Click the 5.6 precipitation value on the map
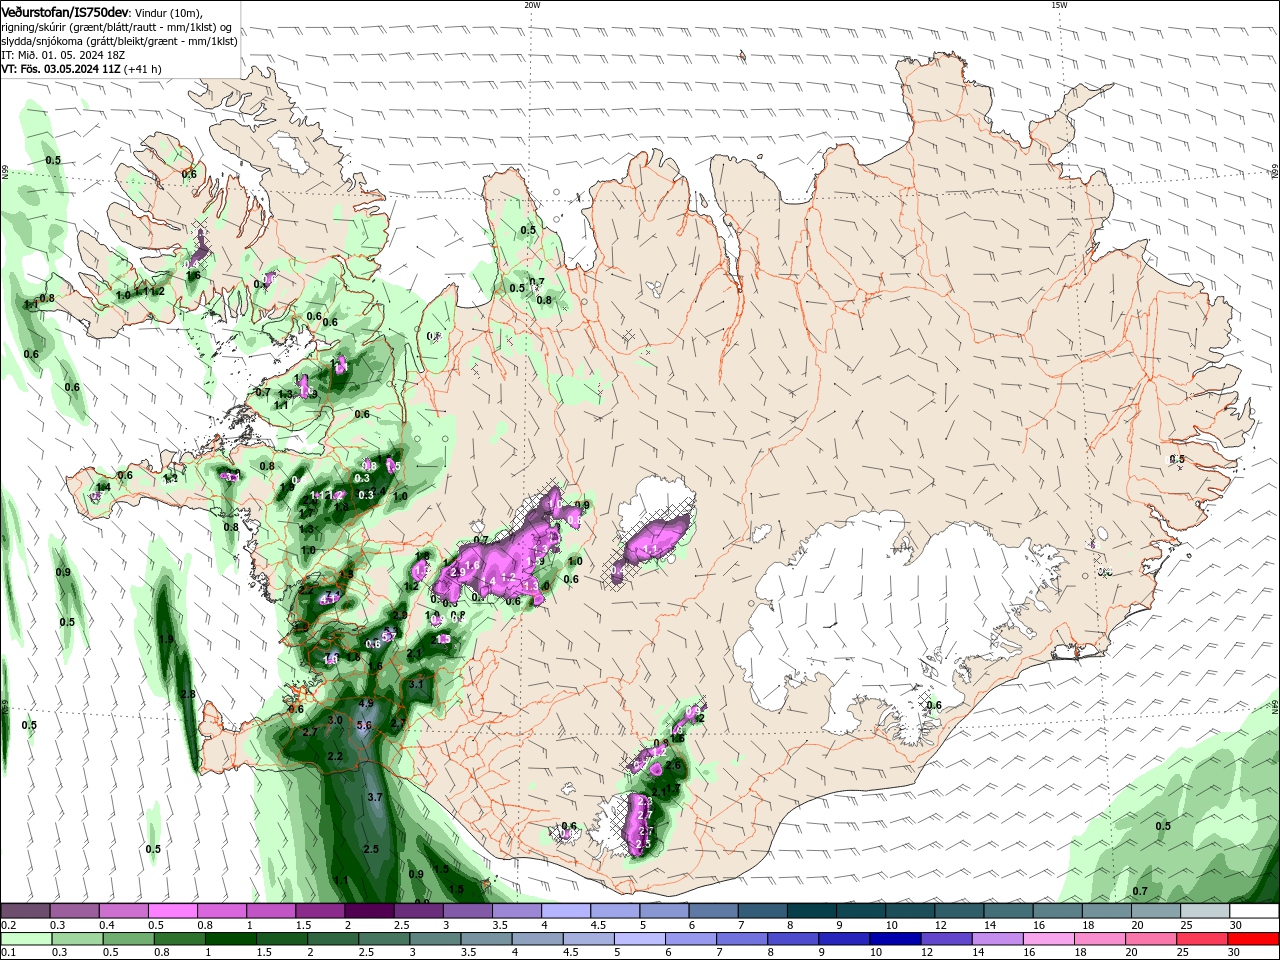This screenshot has height=960, width=1280. pos(364,725)
